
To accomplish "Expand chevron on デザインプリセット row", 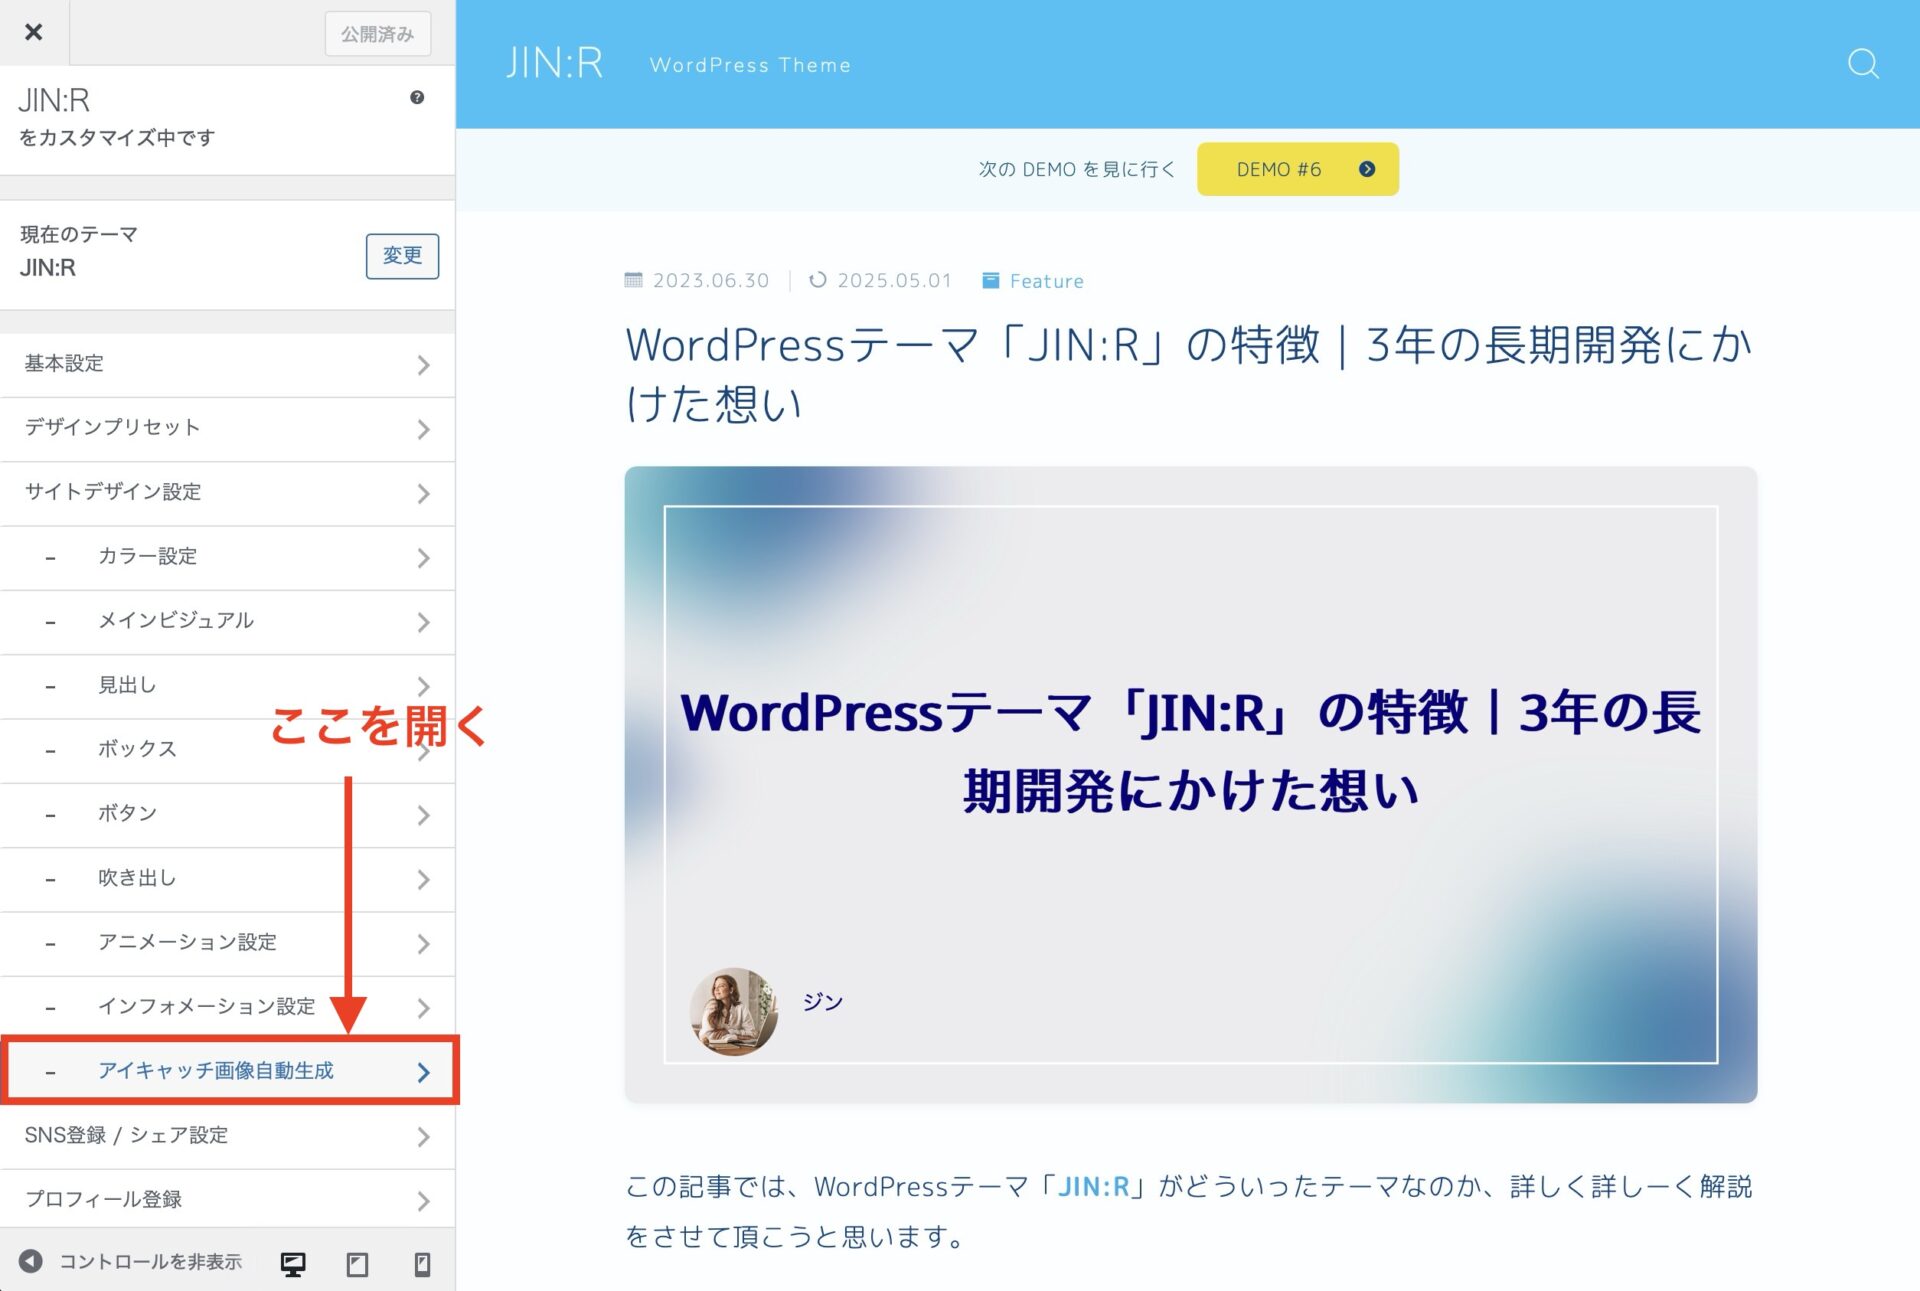I will pos(424,429).
